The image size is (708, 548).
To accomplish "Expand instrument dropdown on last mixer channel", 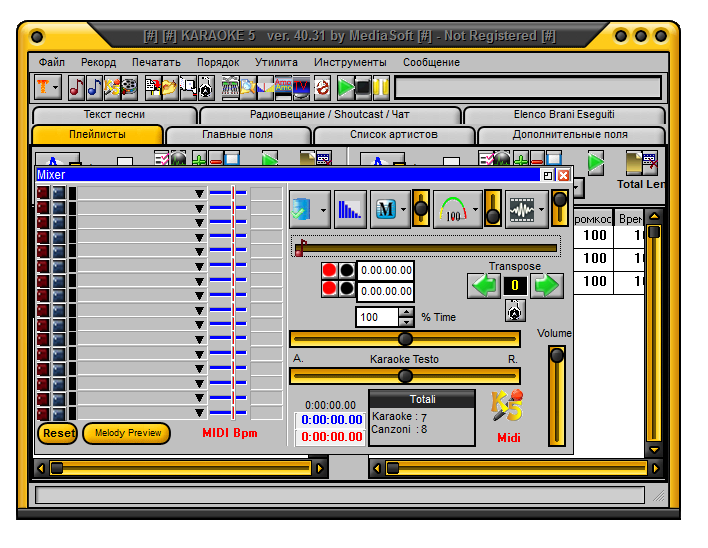I will click(x=199, y=413).
